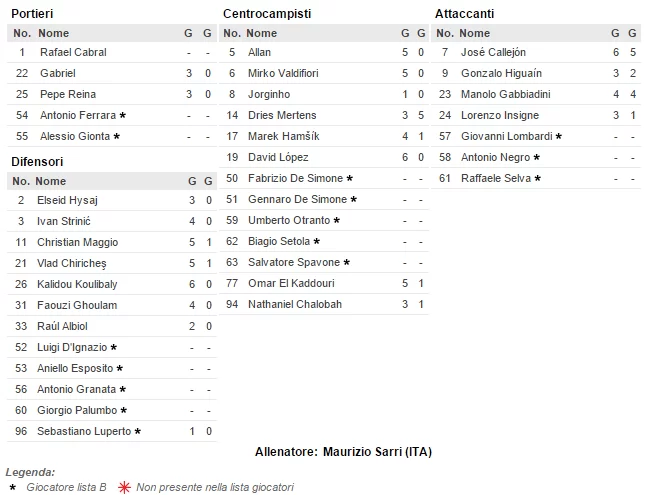Select goalkeeper Pepe Reina

click(x=67, y=94)
